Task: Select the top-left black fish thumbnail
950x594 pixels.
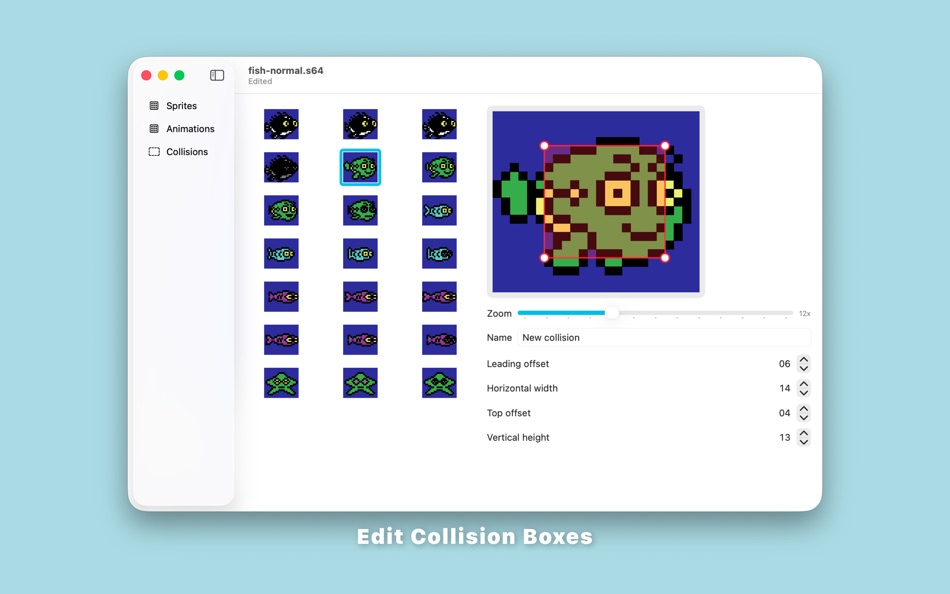Action: click(281, 124)
